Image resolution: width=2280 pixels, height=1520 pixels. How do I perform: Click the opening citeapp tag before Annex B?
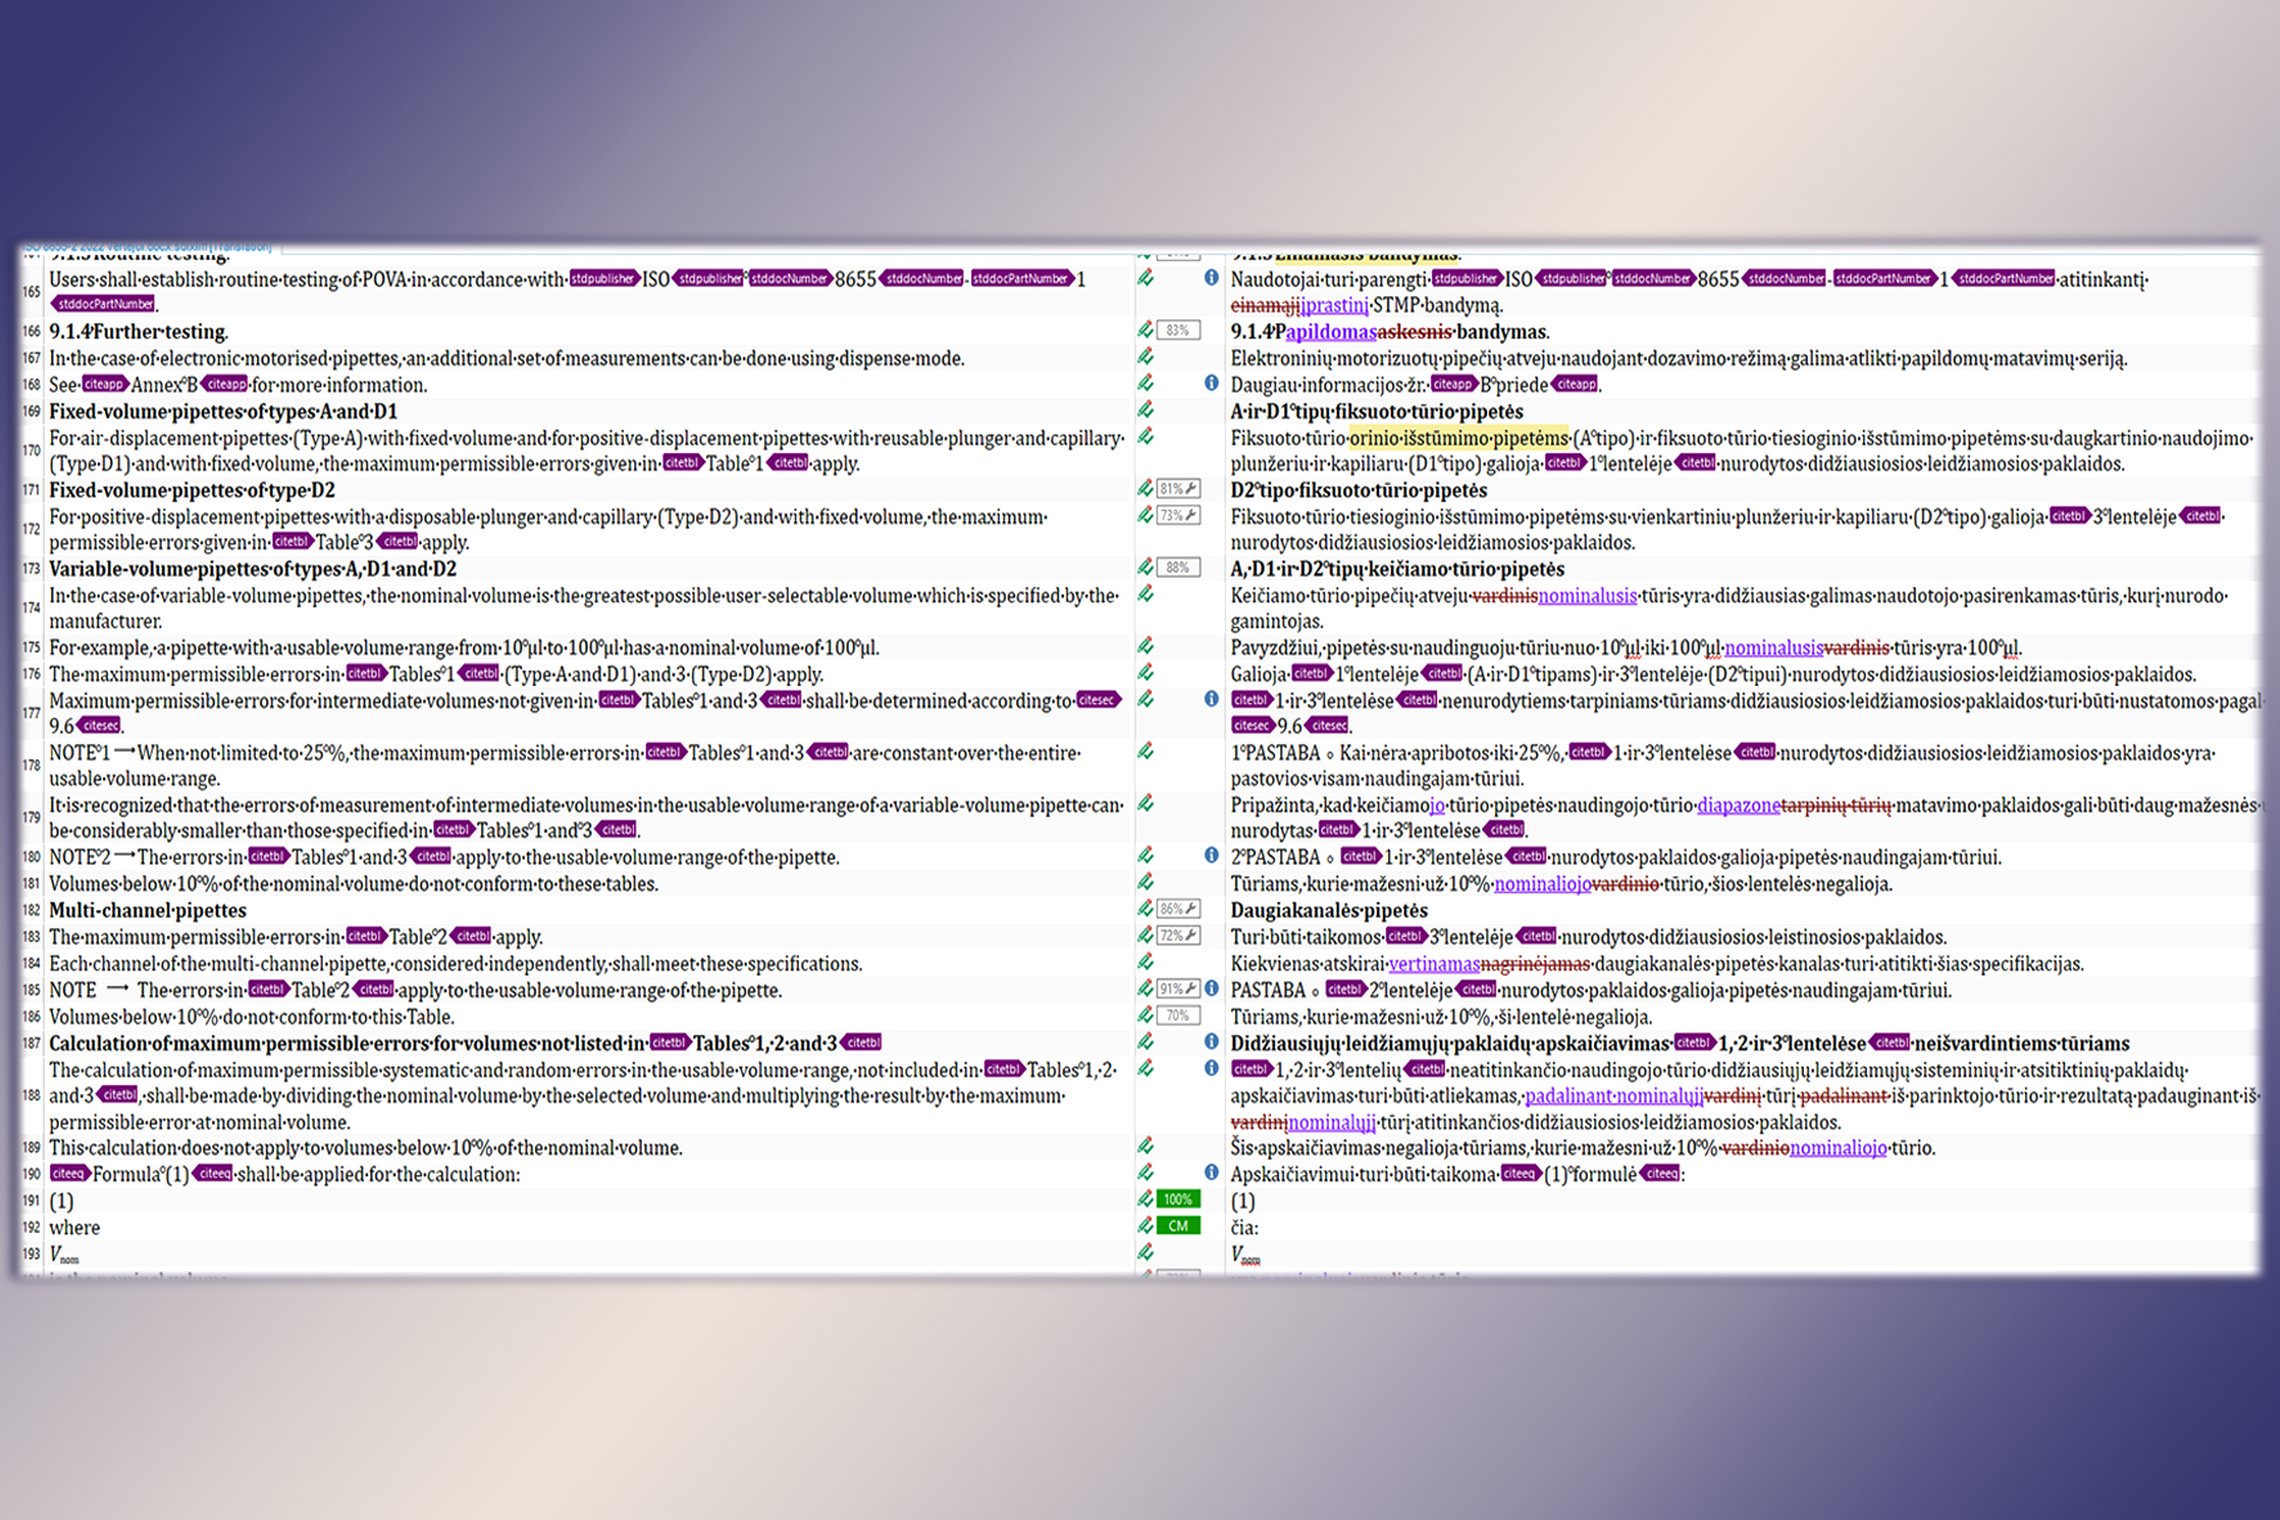(104, 384)
